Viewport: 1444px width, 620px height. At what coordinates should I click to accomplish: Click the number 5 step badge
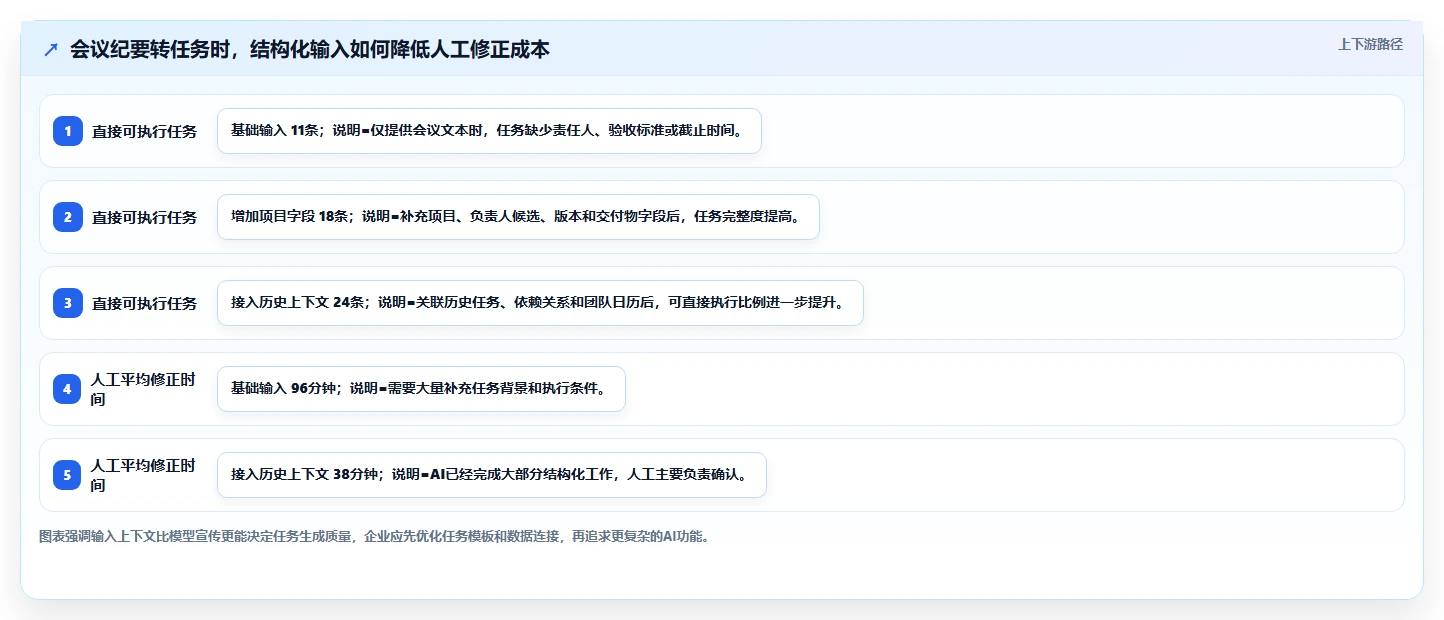click(x=68, y=475)
